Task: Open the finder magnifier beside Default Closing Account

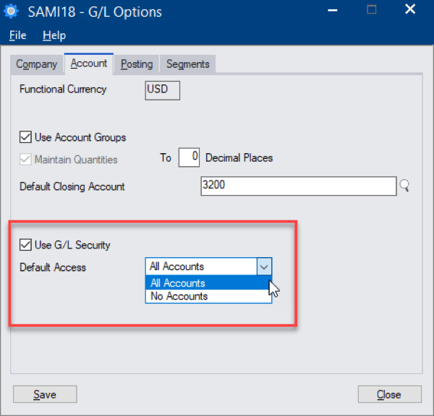Action: (404, 186)
